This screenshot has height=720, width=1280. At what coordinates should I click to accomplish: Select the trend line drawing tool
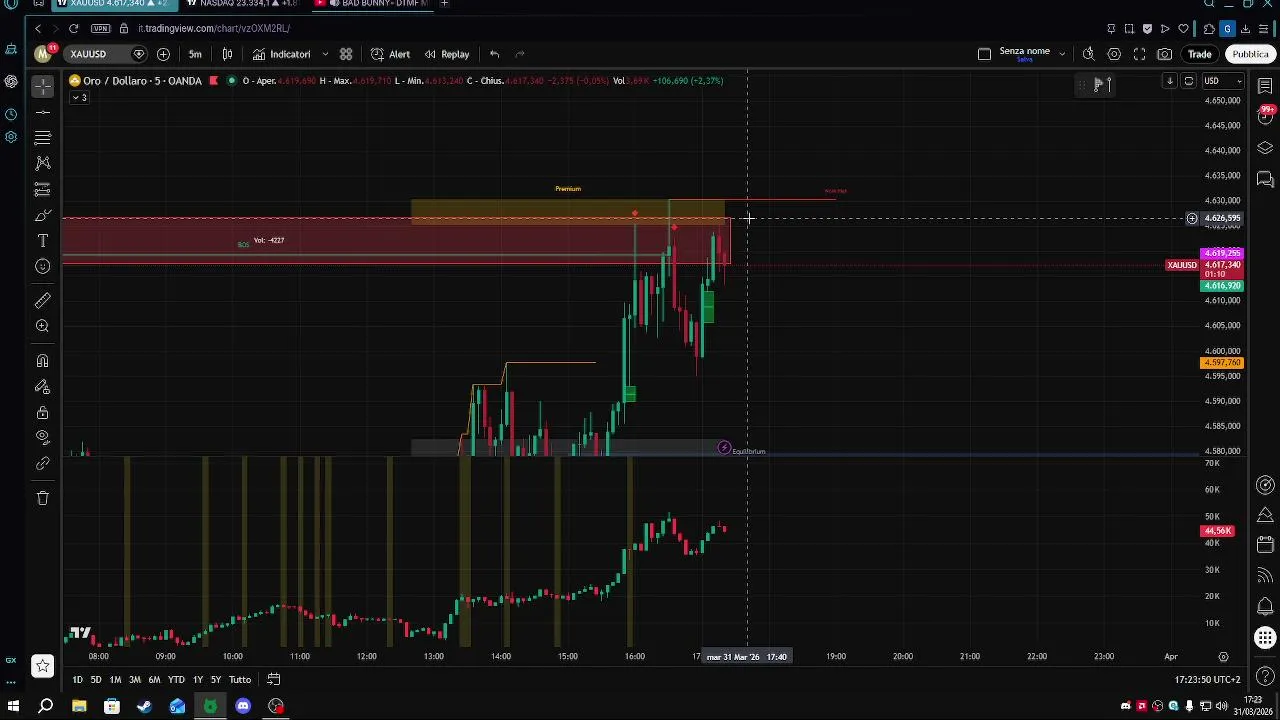coord(42,112)
